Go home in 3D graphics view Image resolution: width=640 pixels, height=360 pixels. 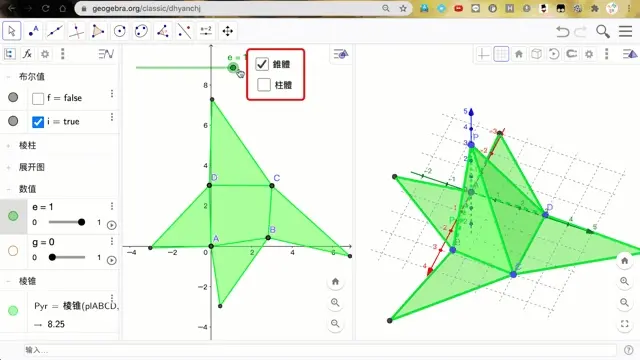pyautogui.click(x=624, y=260)
